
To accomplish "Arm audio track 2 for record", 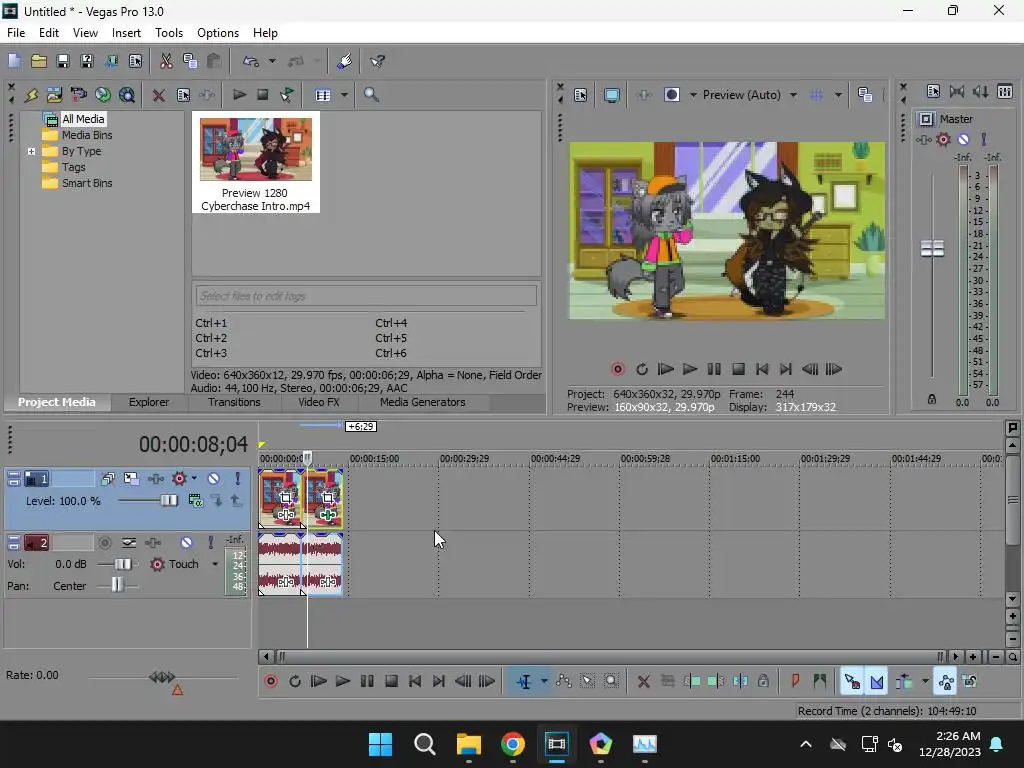I will (x=104, y=543).
